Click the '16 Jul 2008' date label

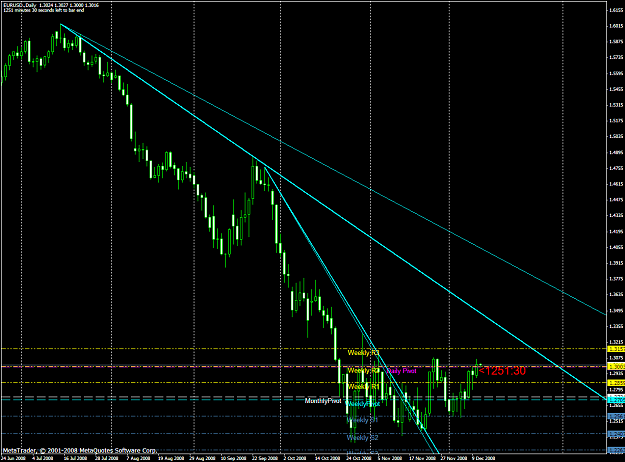click(75, 458)
